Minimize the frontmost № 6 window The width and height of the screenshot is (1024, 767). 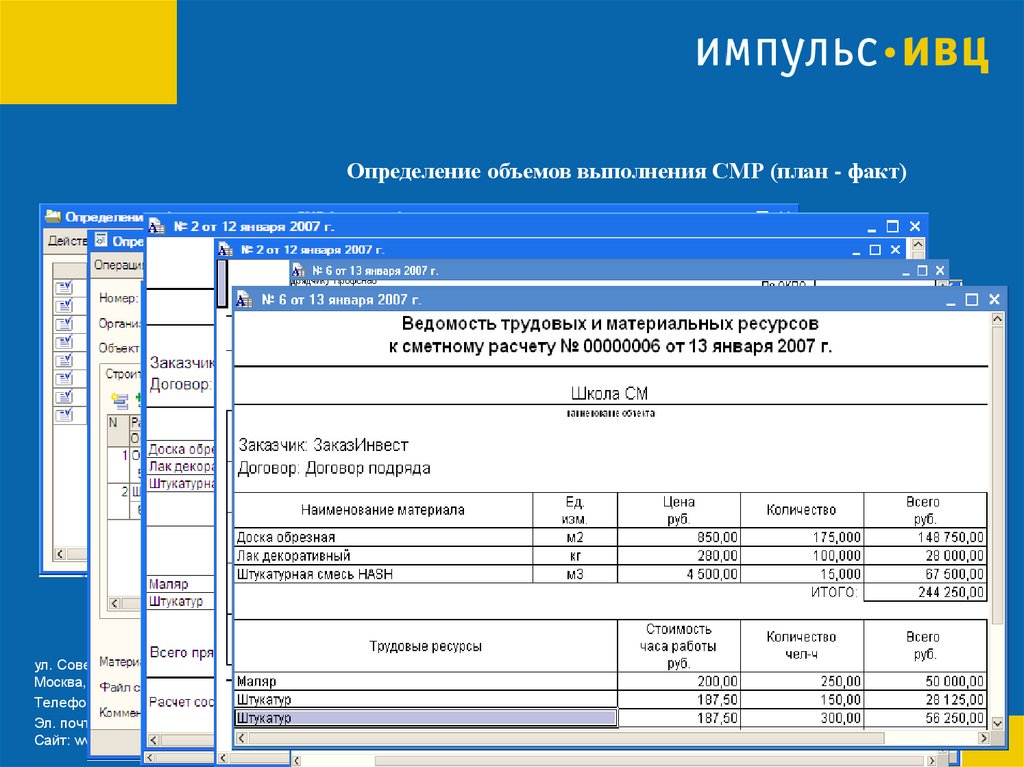(x=950, y=301)
